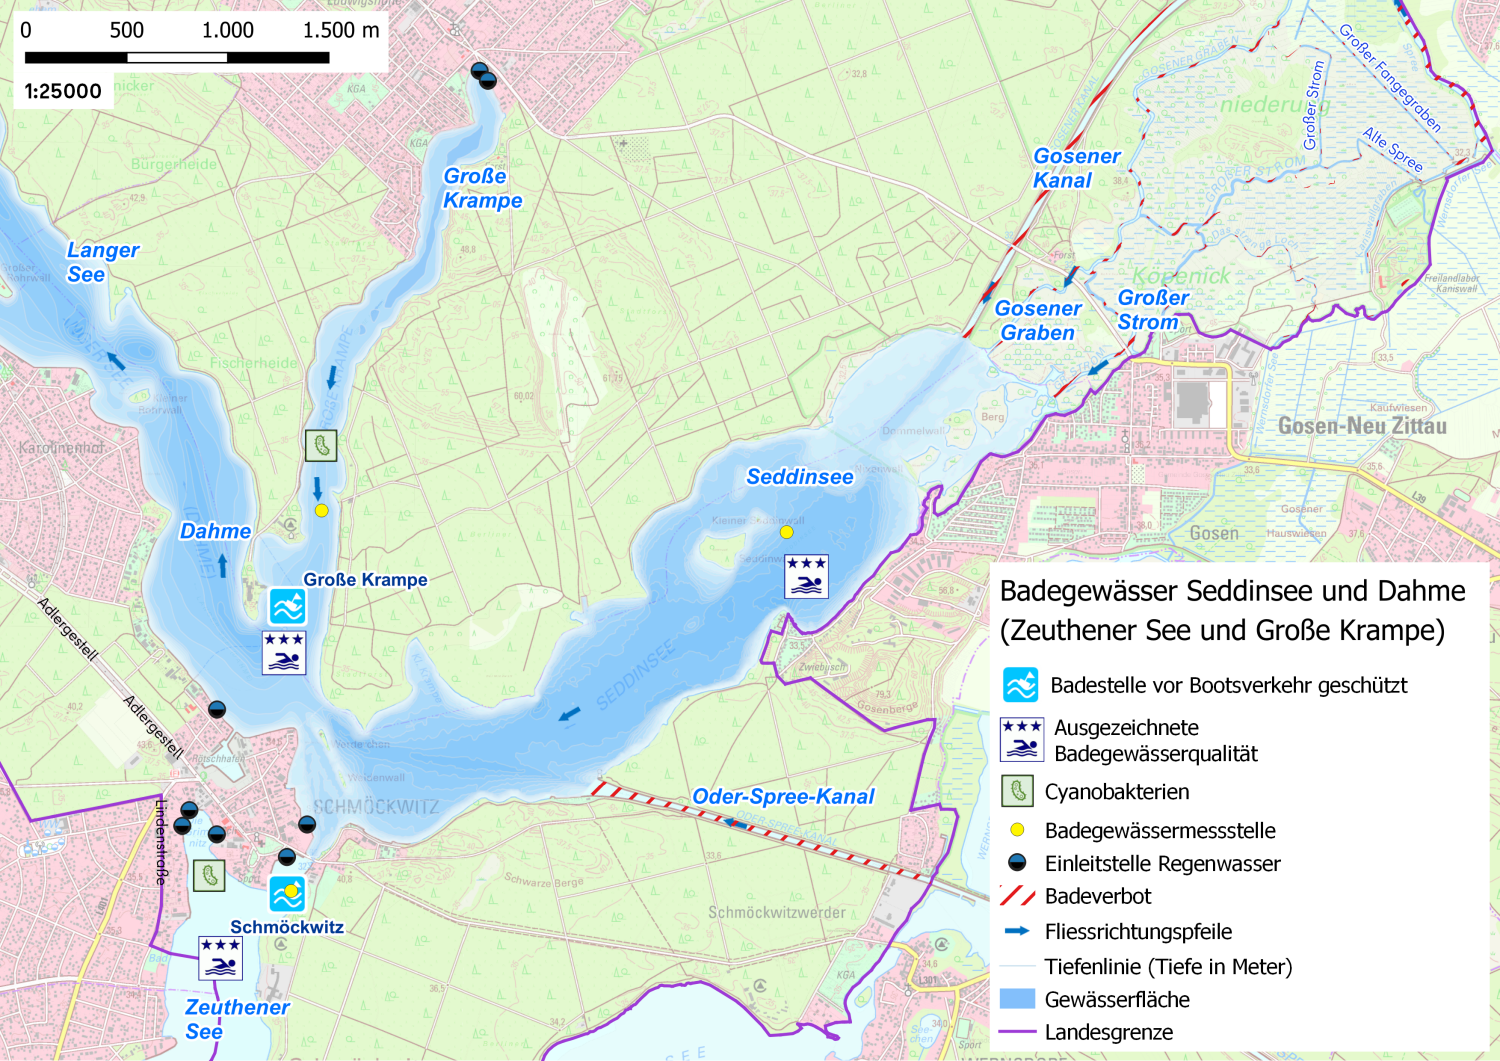1500x1061 pixels.
Task: Click the flow arrow in Seddinsee
Action: point(570,714)
